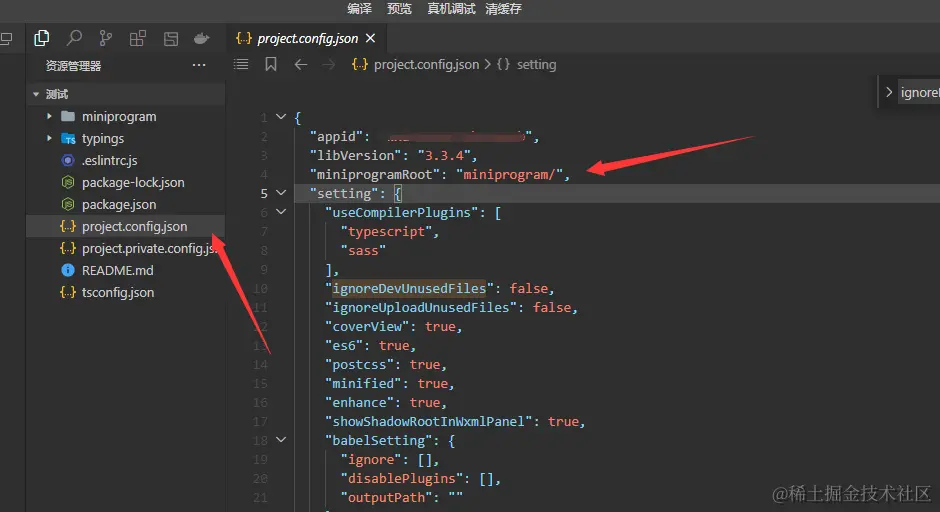Click the package.json node icon

pyautogui.click(x=68, y=204)
